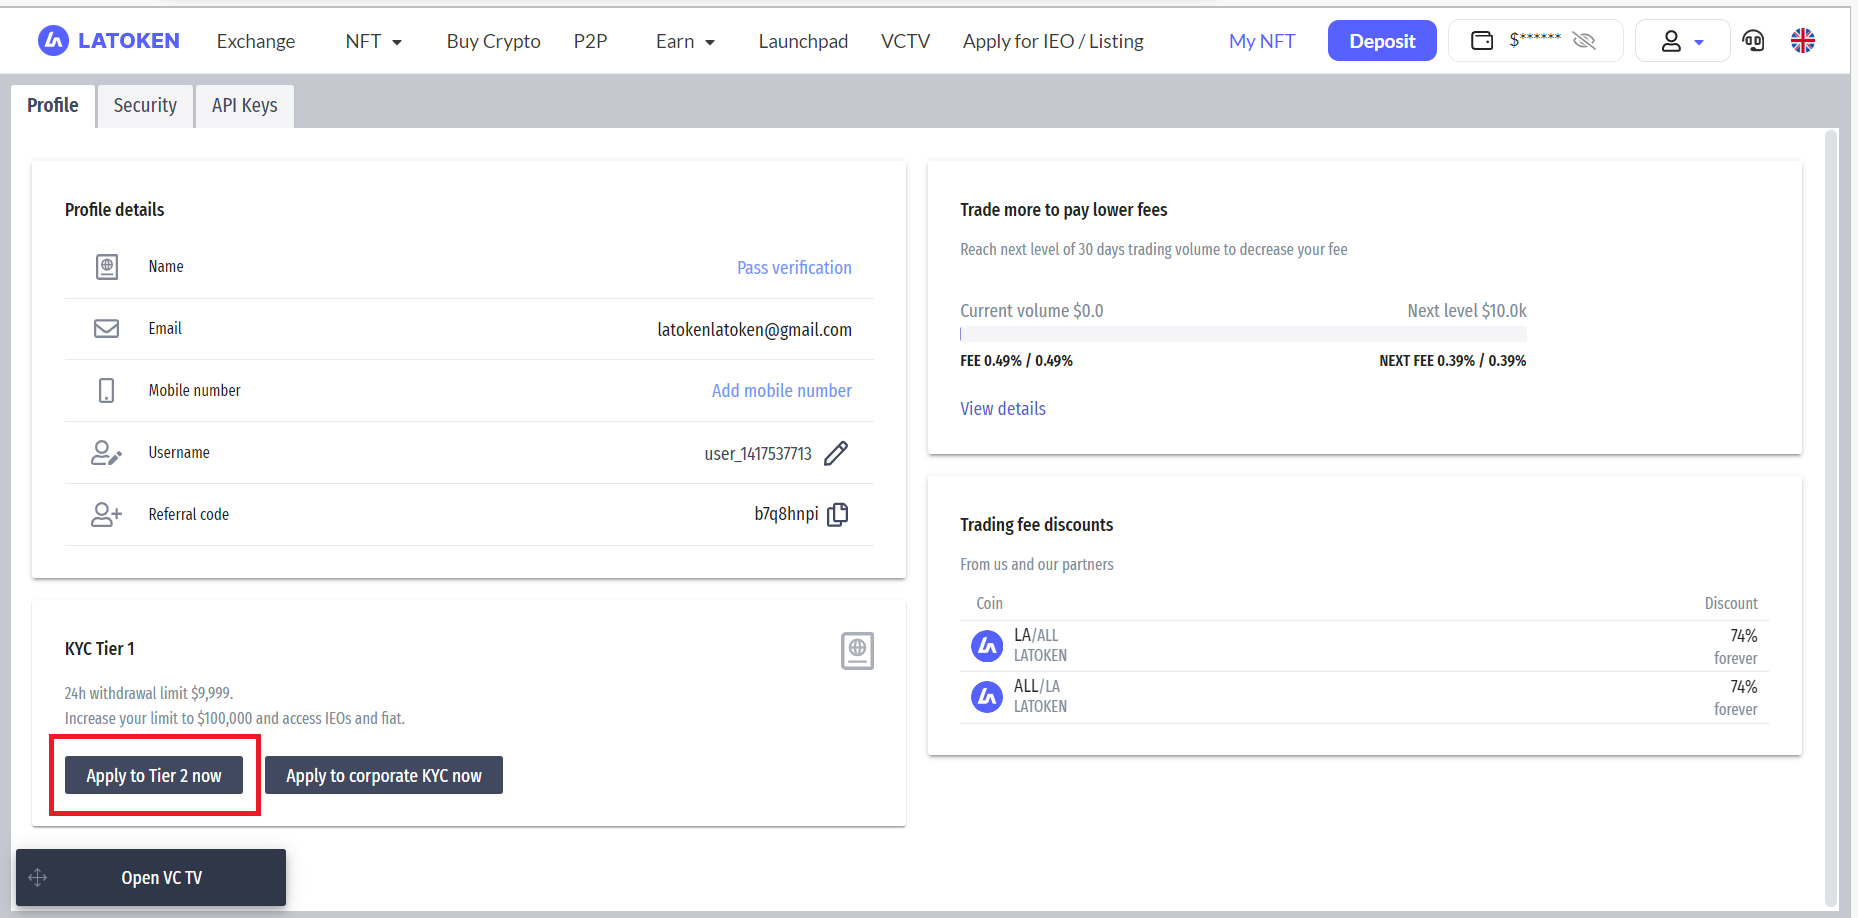Click the move handle on VC TV widget
Image resolution: width=1858 pixels, height=918 pixels.
click(38, 878)
